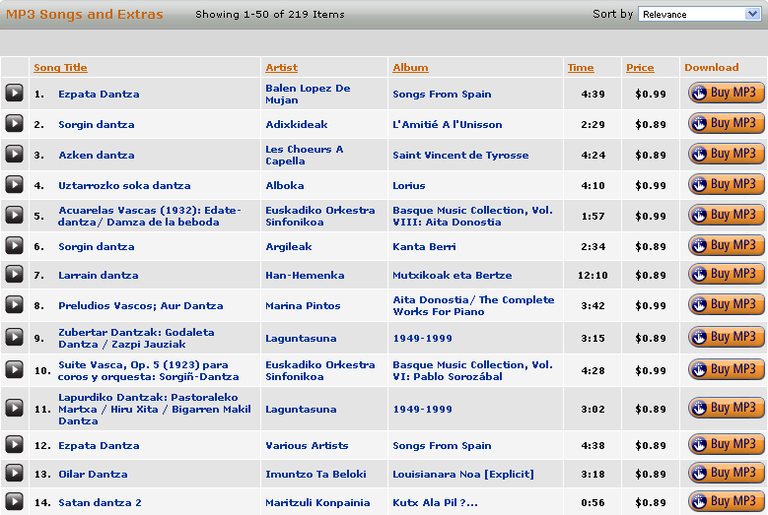
Task: Sort tracks by Time column
Action: pos(580,68)
